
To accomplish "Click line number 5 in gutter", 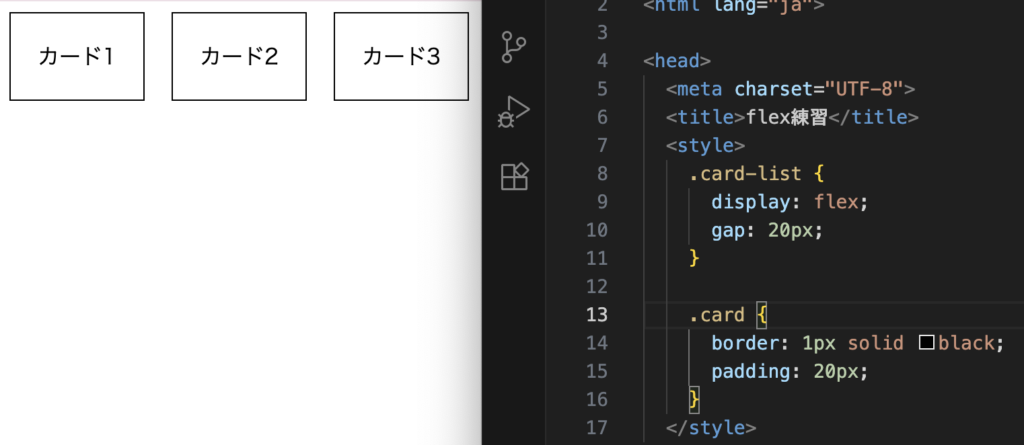I will (x=602, y=89).
